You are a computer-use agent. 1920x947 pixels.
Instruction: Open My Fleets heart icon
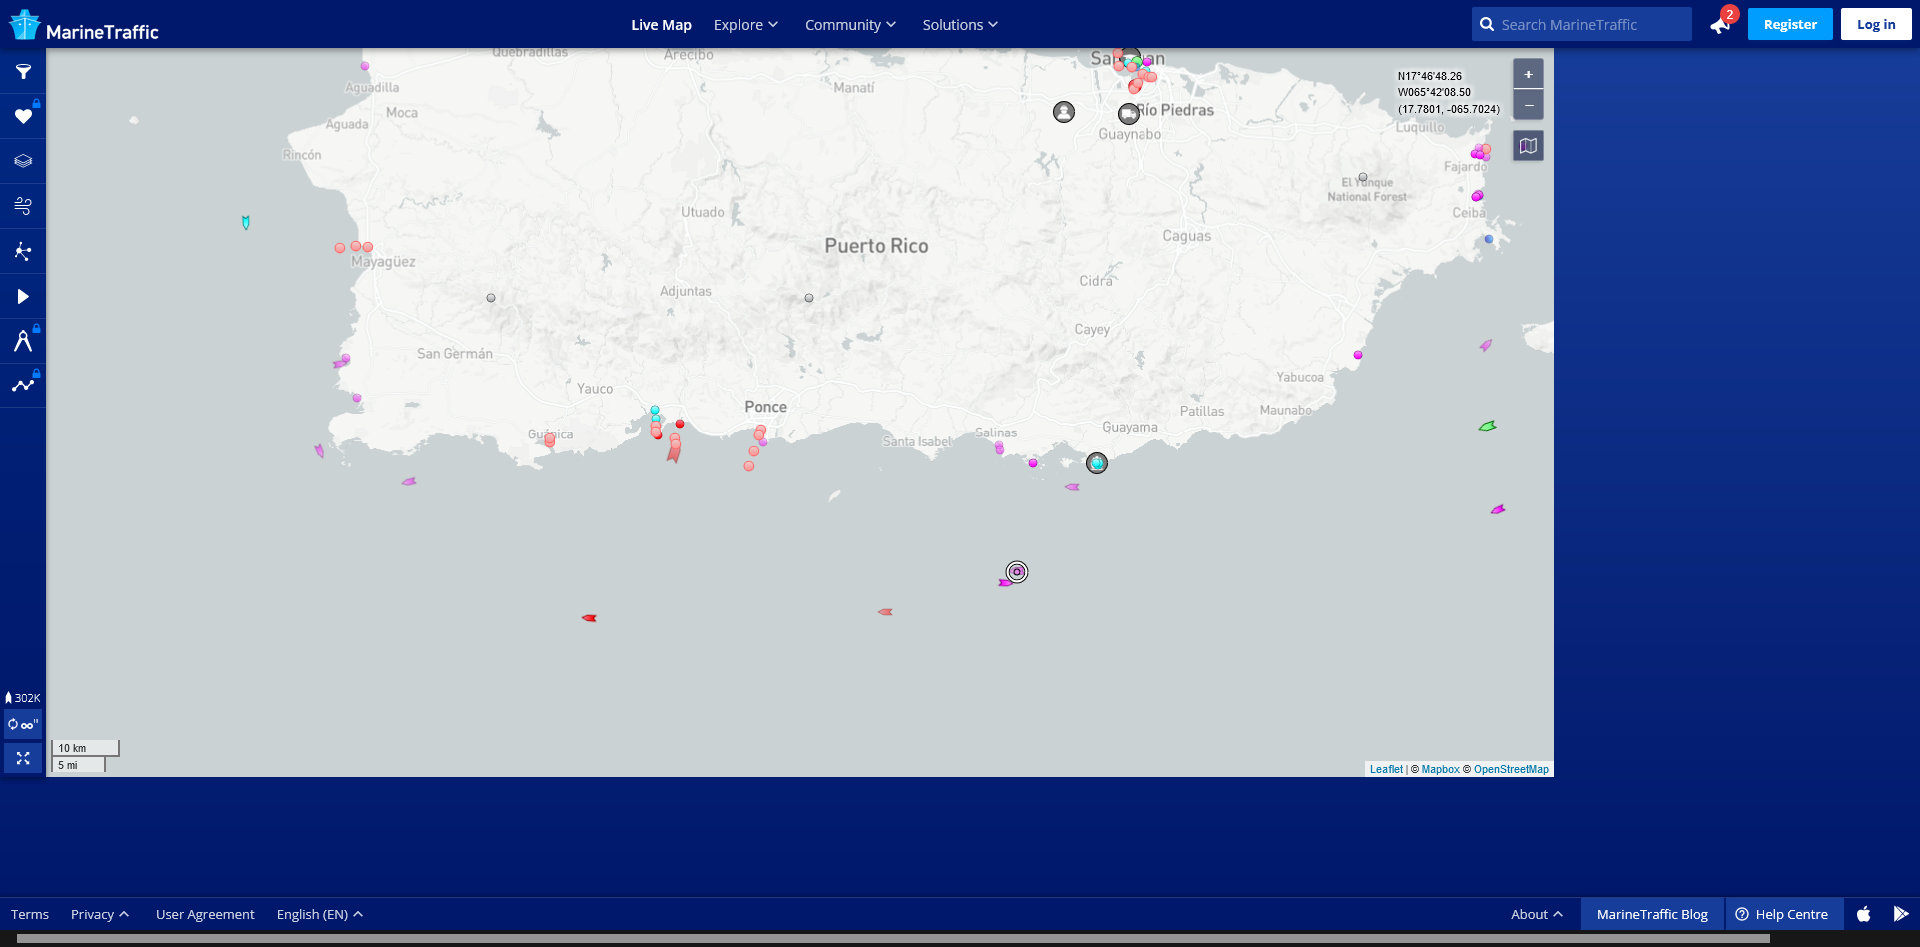23,117
